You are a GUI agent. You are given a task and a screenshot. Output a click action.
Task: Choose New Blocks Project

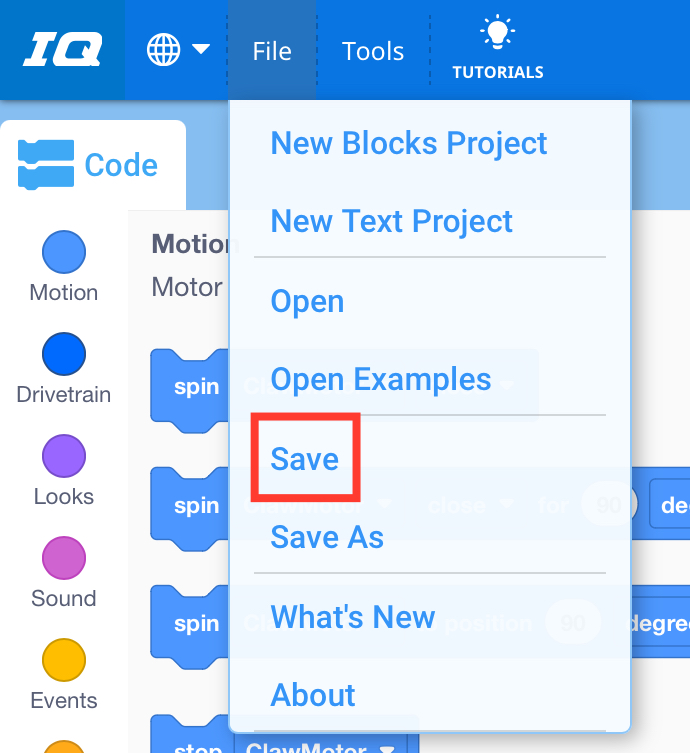409,143
